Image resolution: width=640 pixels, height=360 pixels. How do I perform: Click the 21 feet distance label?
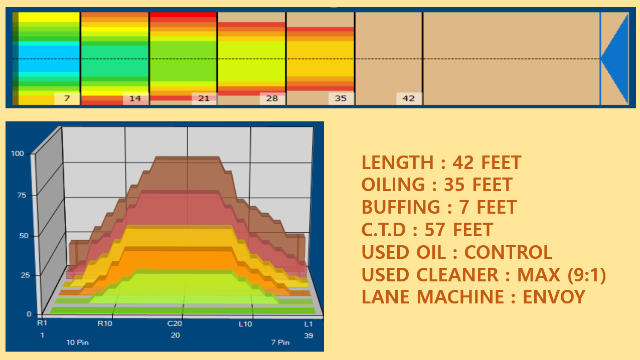click(x=204, y=98)
